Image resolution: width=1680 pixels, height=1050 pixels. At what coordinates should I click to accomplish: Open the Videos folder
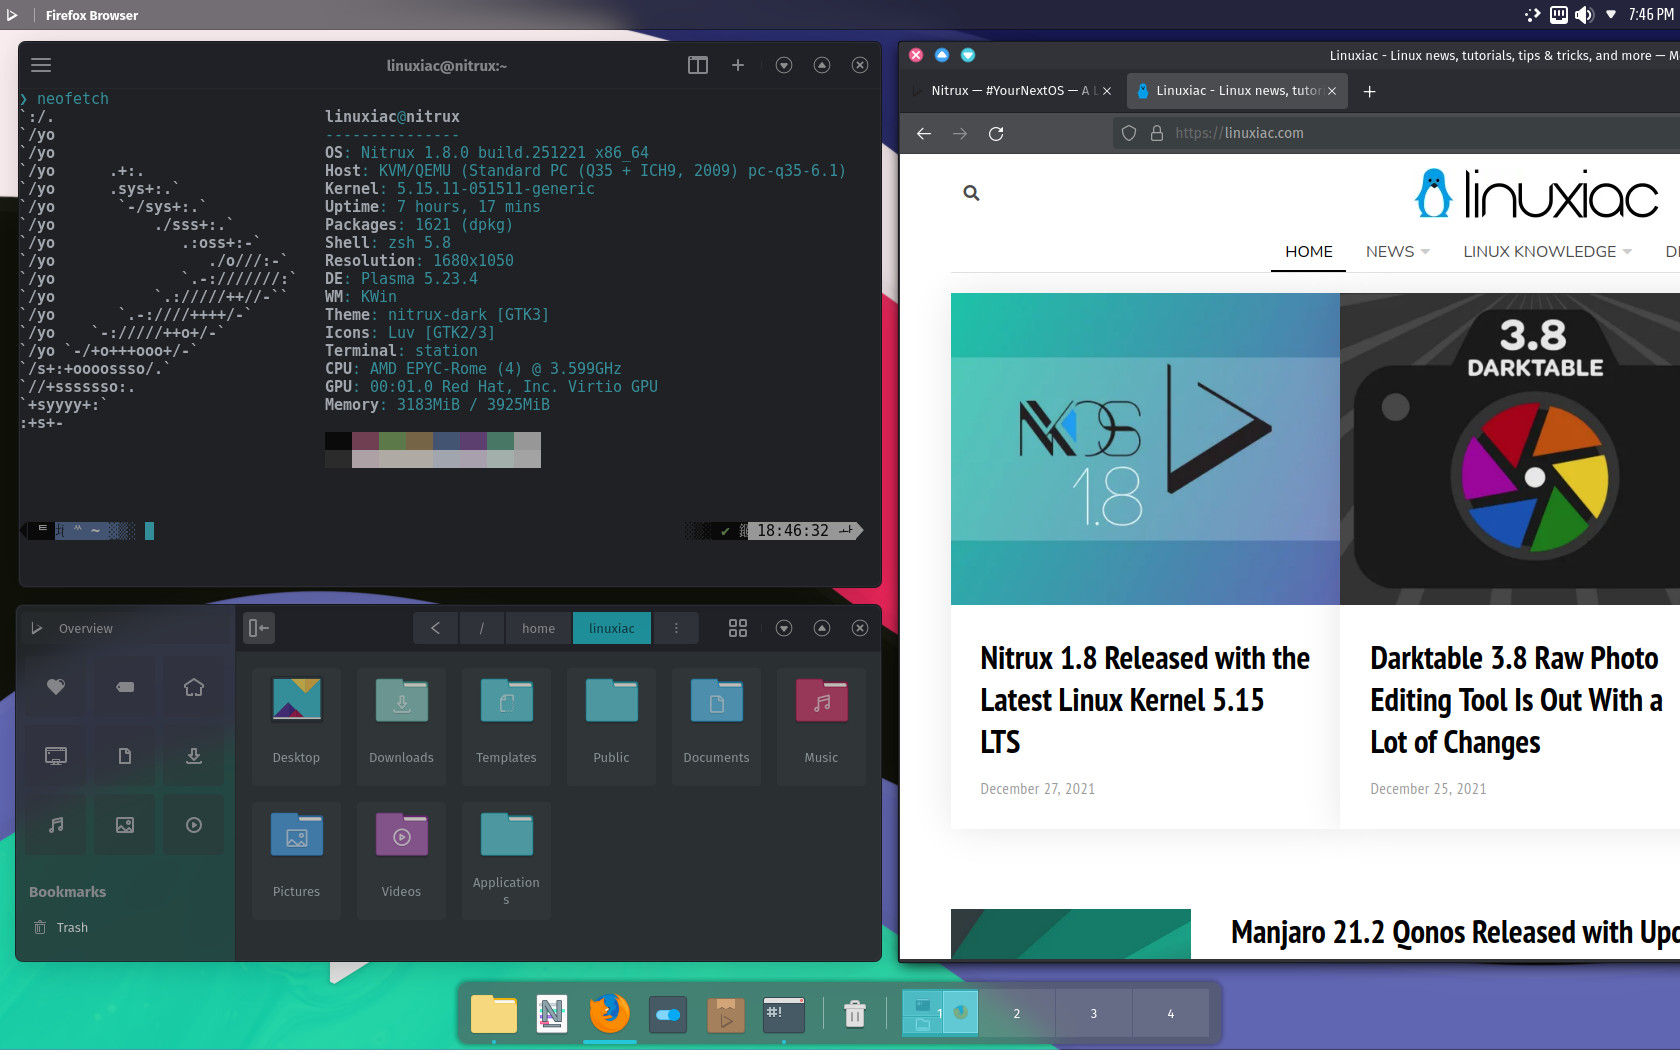coord(402,859)
